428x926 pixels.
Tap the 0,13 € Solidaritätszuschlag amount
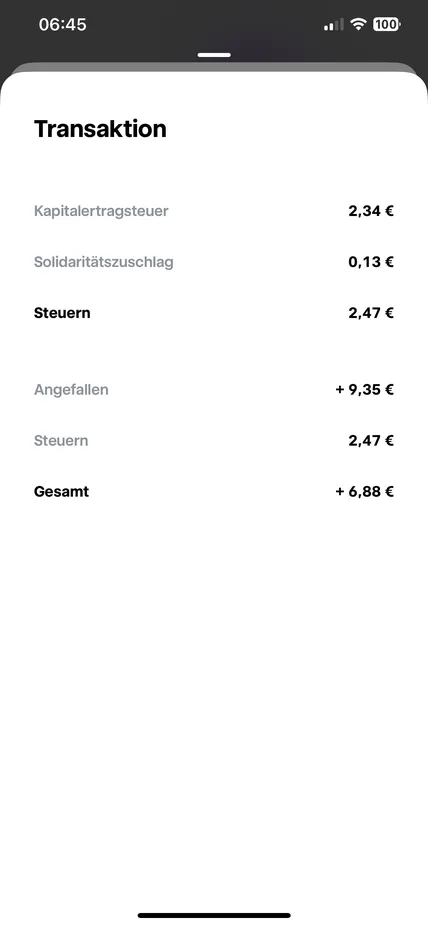point(371,262)
